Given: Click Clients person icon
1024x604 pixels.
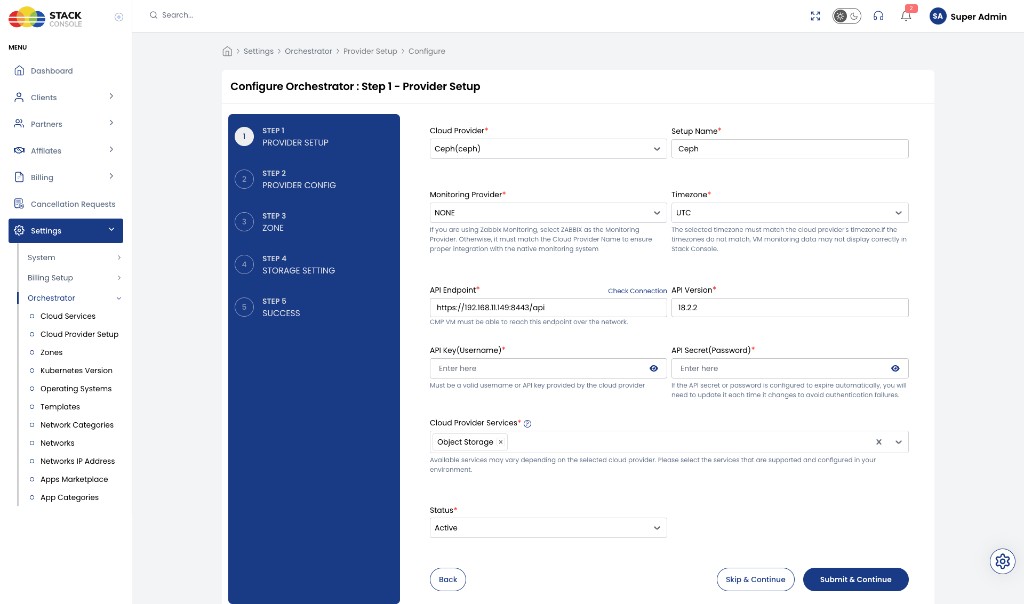Looking at the screenshot, I should pyautogui.click(x=19, y=97).
